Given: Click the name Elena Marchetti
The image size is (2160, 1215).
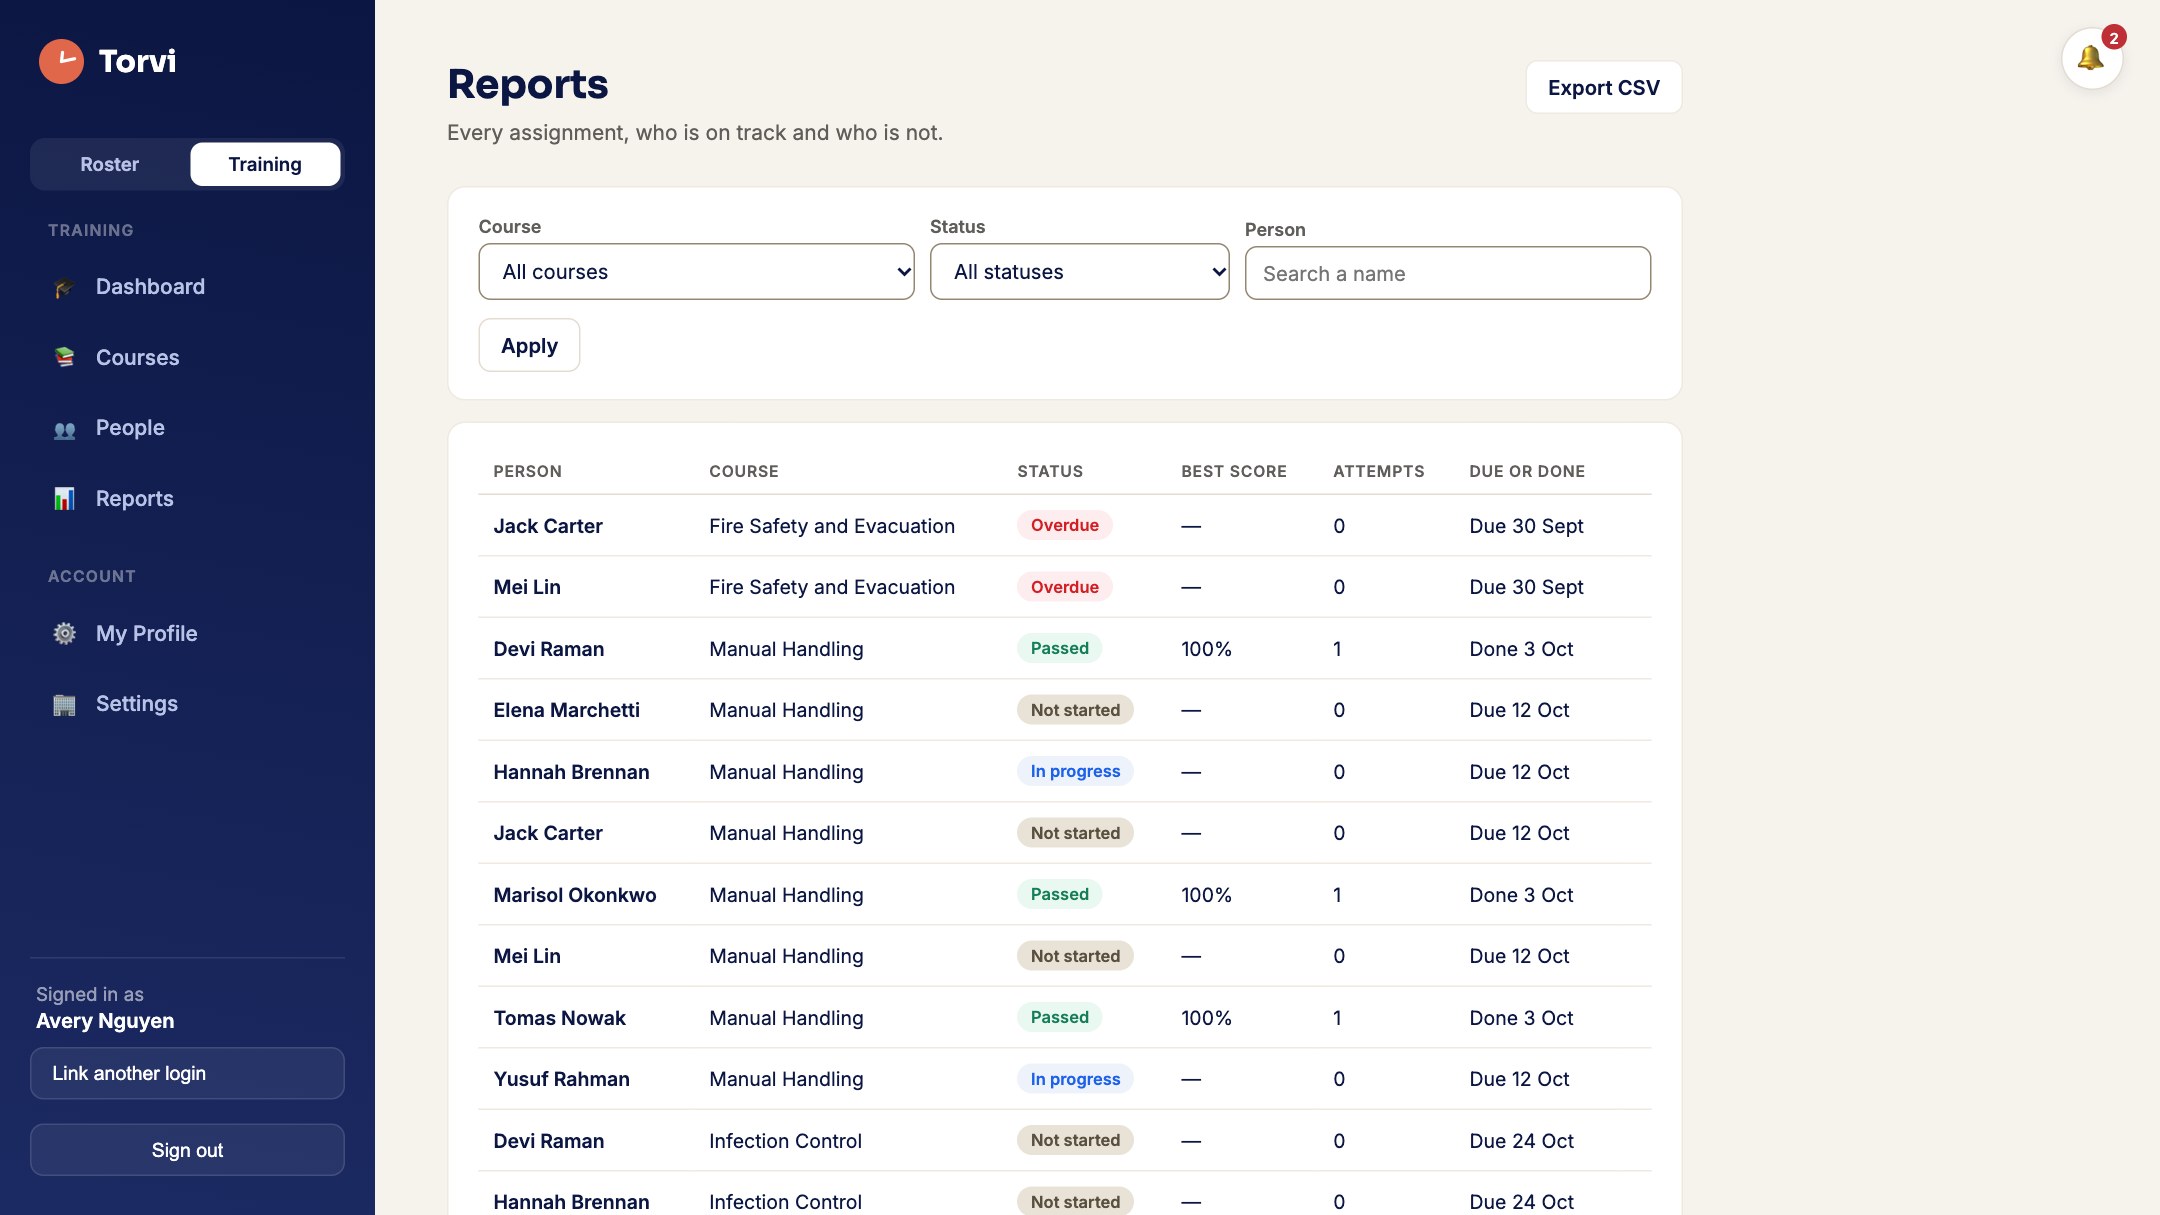Looking at the screenshot, I should 566,710.
